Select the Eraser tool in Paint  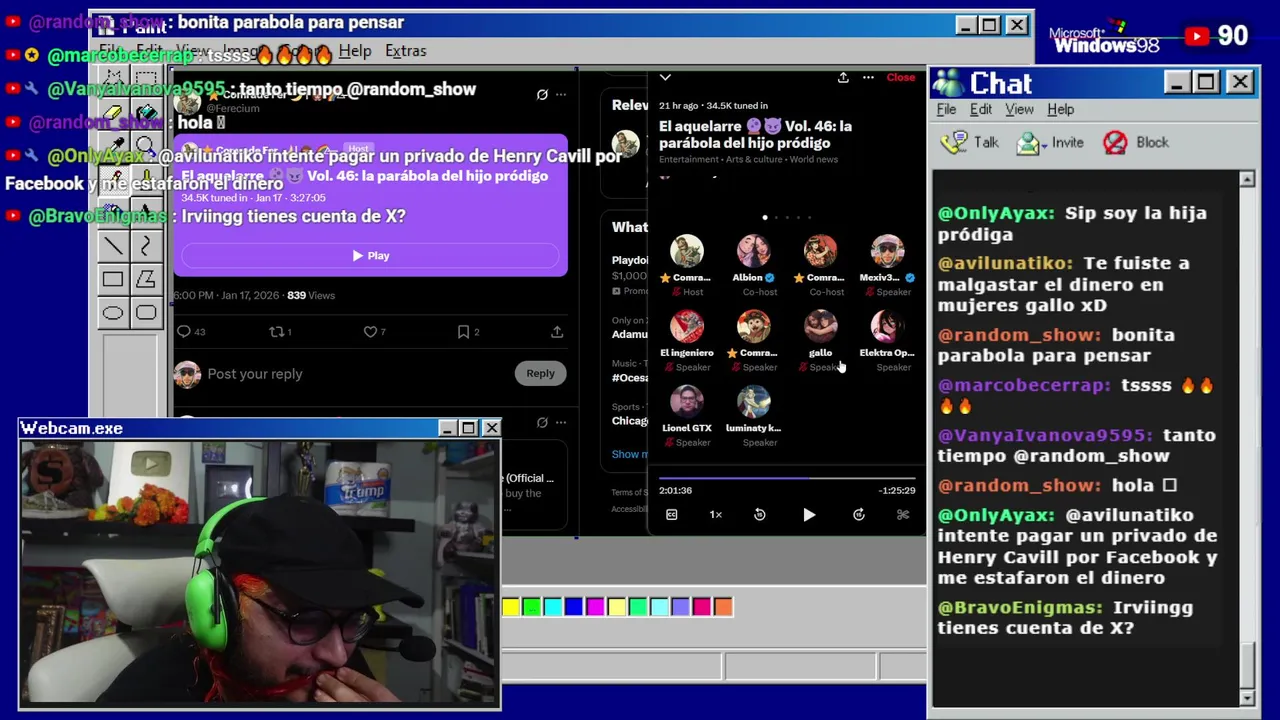(x=113, y=112)
